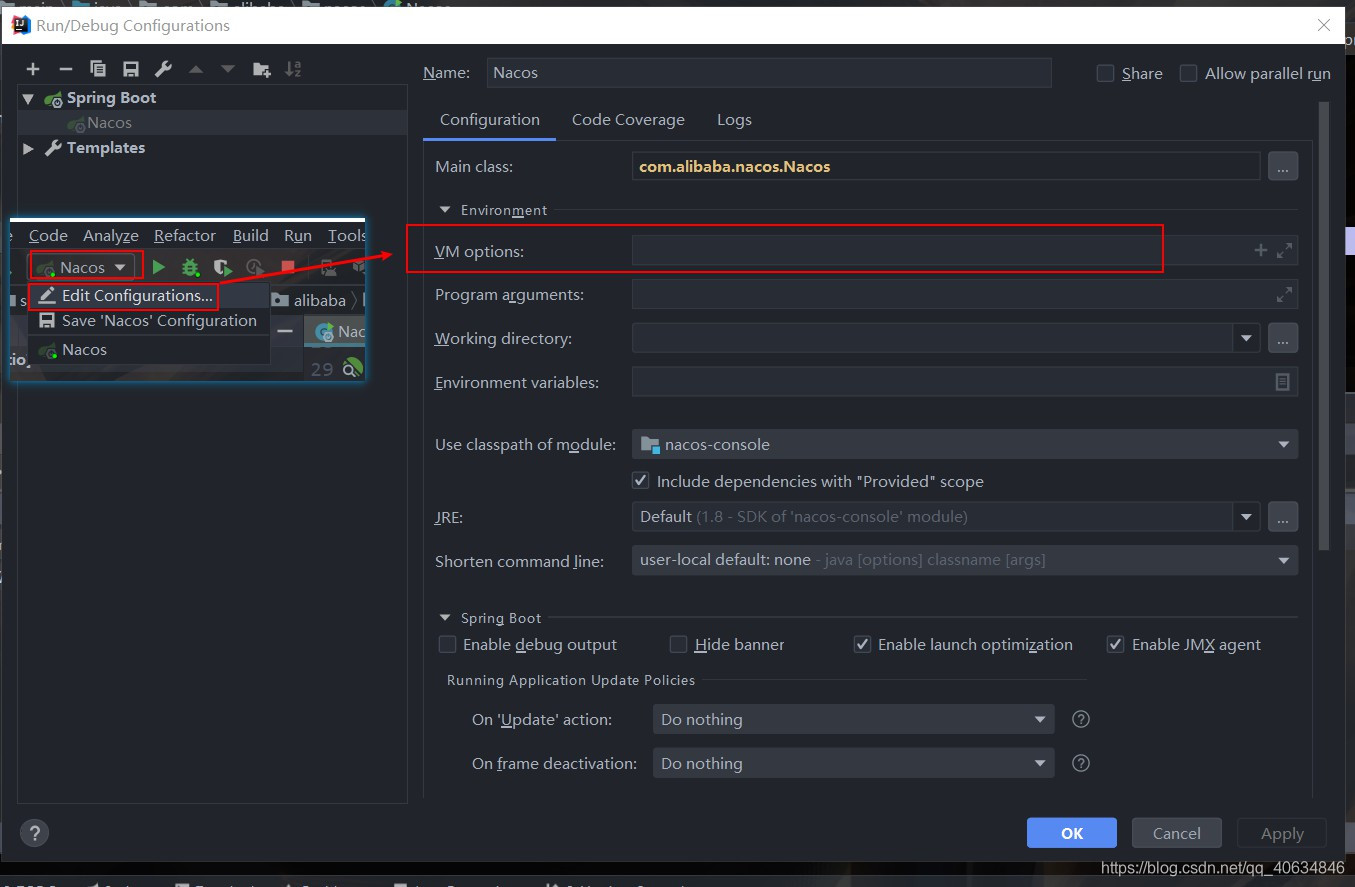Uncheck Include dependencies with "Provided" scope
1355x887 pixels.
pyautogui.click(x=641, y=481)
